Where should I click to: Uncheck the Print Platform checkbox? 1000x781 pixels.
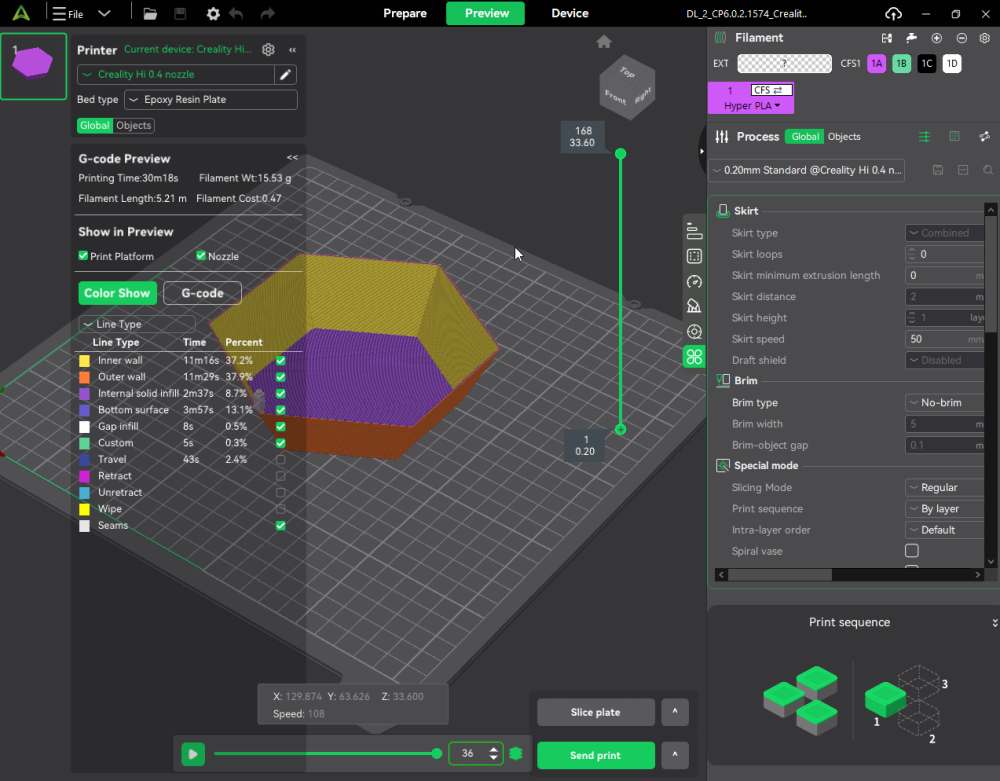[83, 256]
